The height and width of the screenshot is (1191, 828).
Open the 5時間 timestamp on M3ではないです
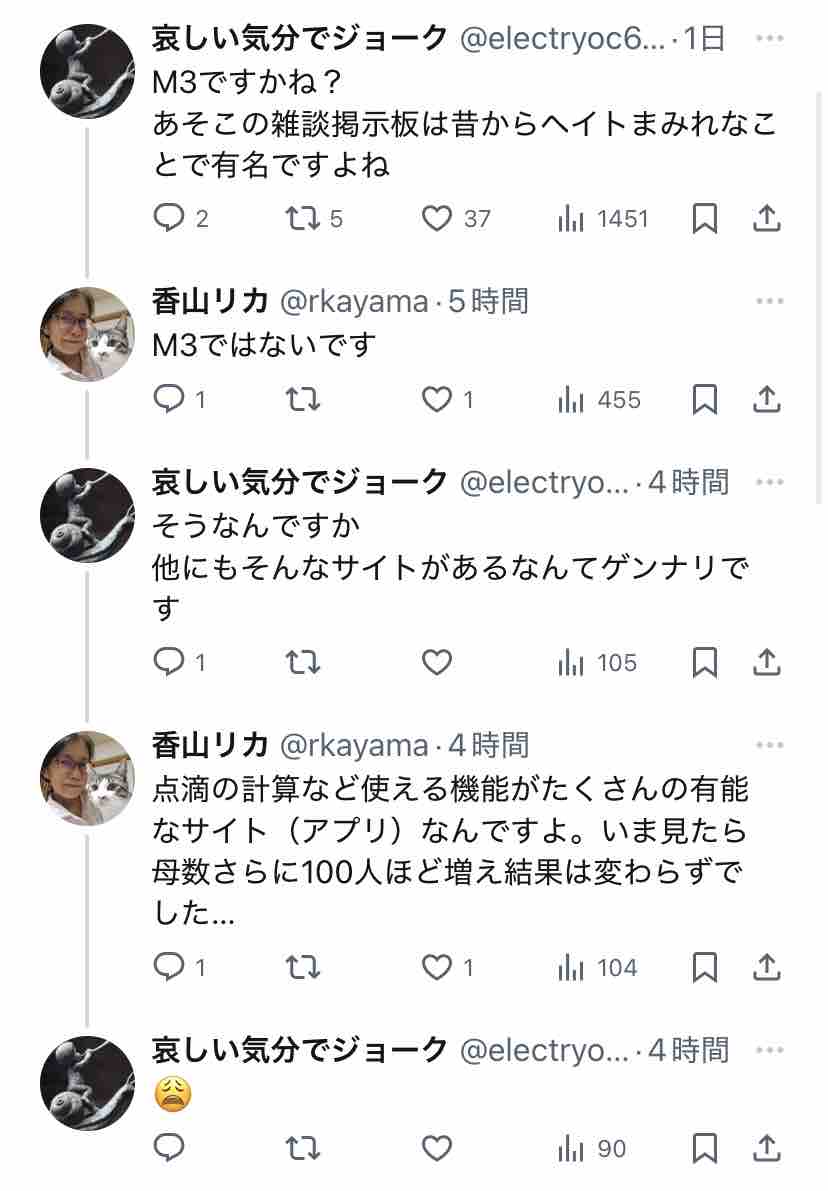[488, 301]
